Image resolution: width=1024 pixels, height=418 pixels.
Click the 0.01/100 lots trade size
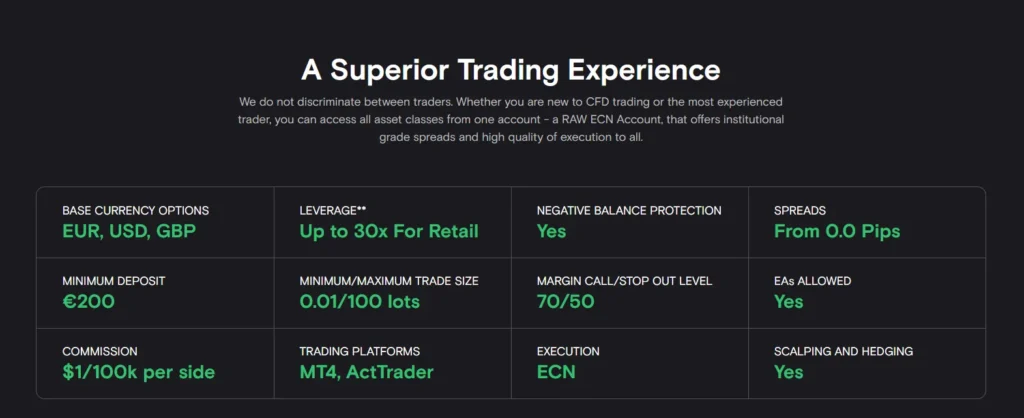coord(360,301)
